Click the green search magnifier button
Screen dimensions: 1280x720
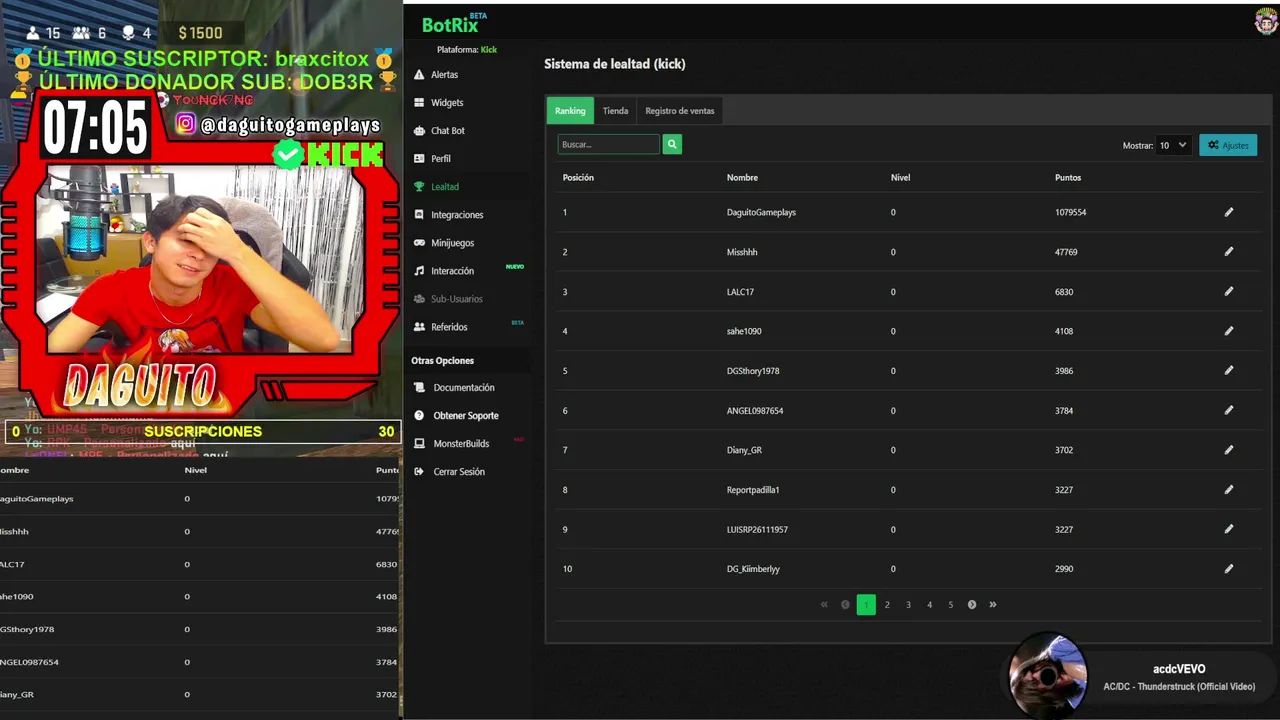[x=672, y=145]
